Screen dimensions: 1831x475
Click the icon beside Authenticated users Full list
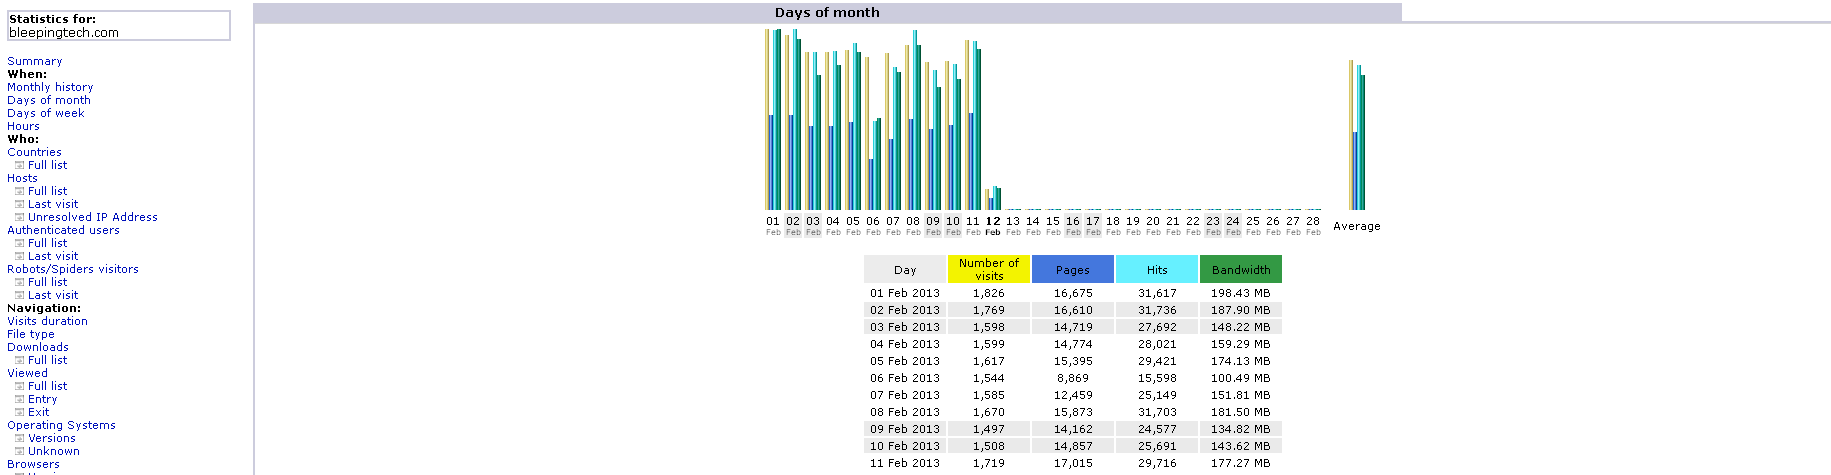coord(19,243)
